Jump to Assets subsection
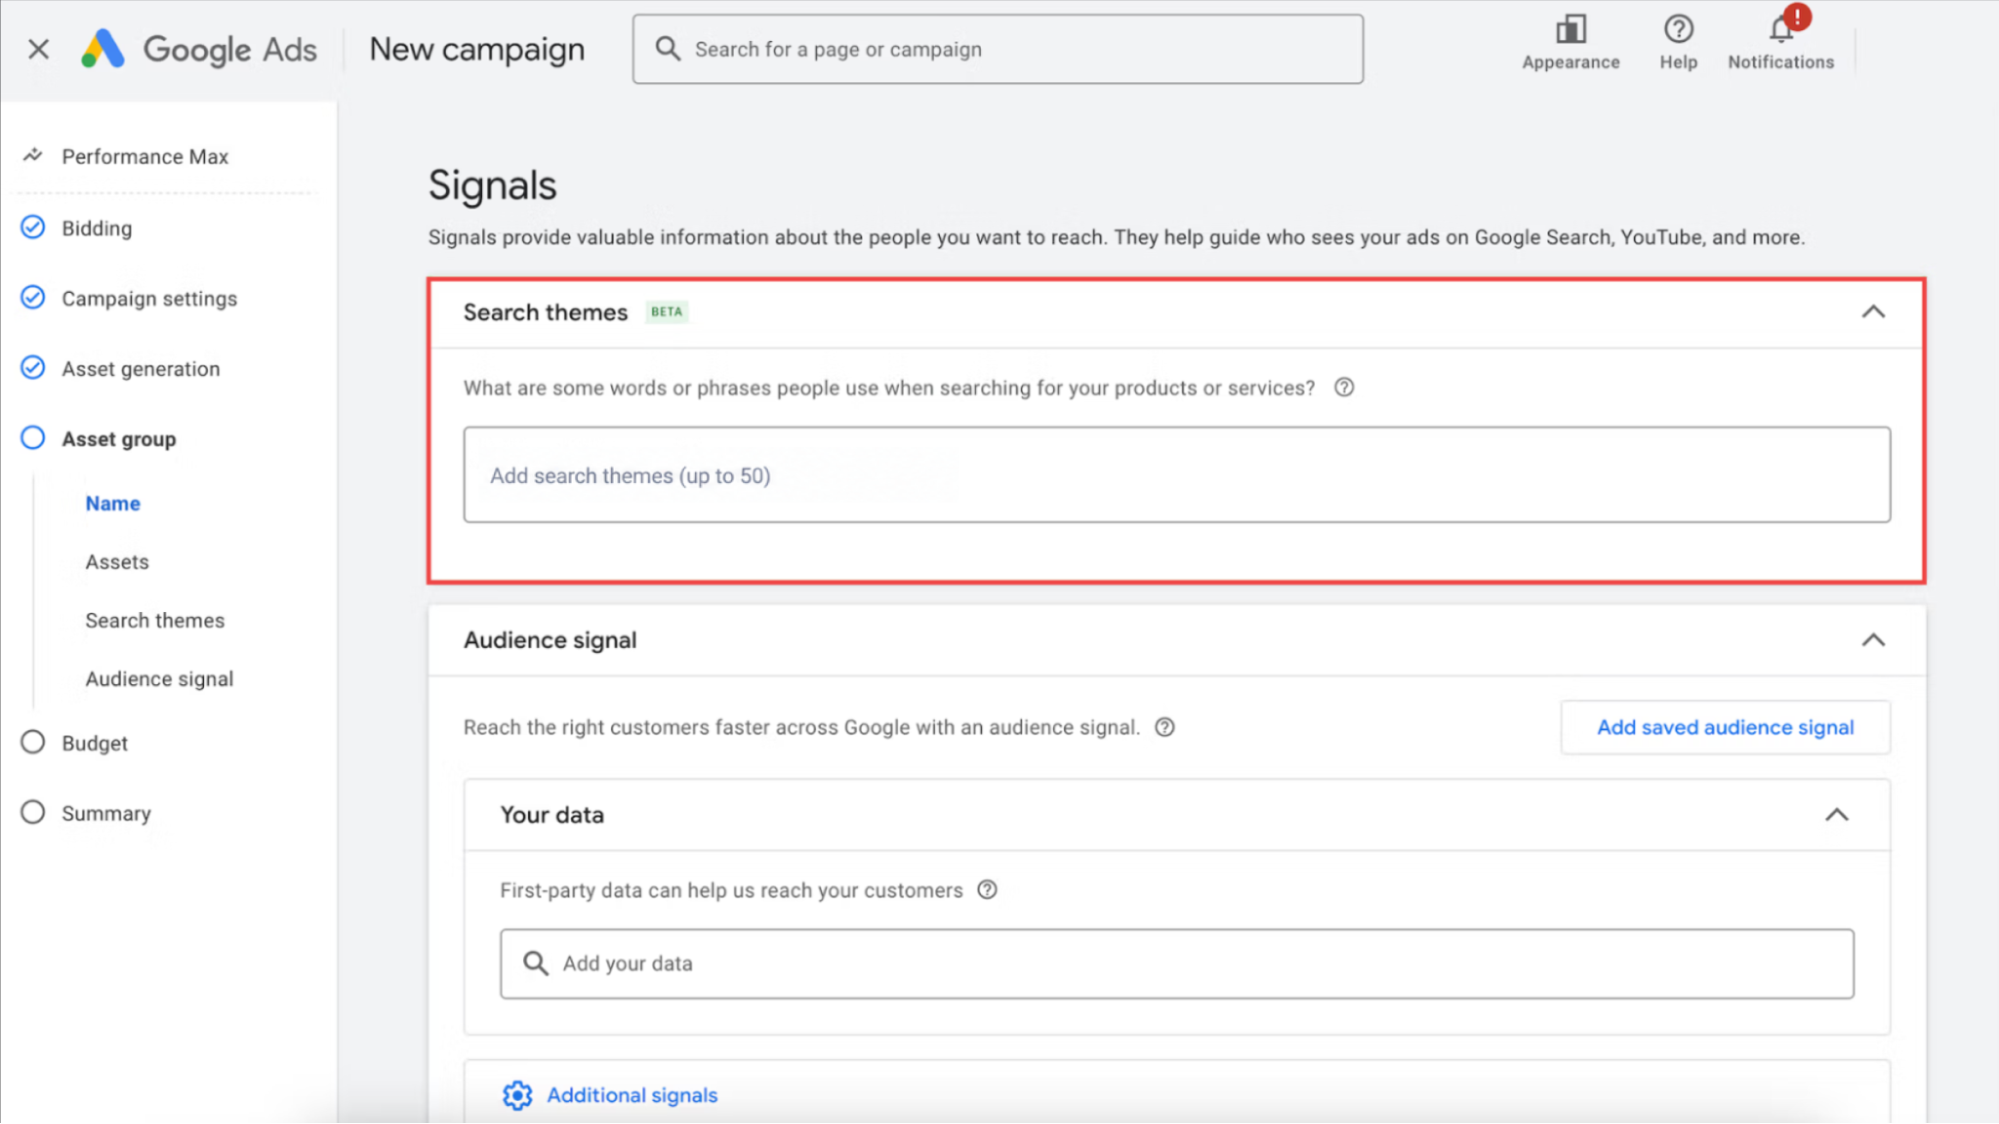Image resolution: width=1999 pixels, height=1124 pixels. tap(117, 562)
